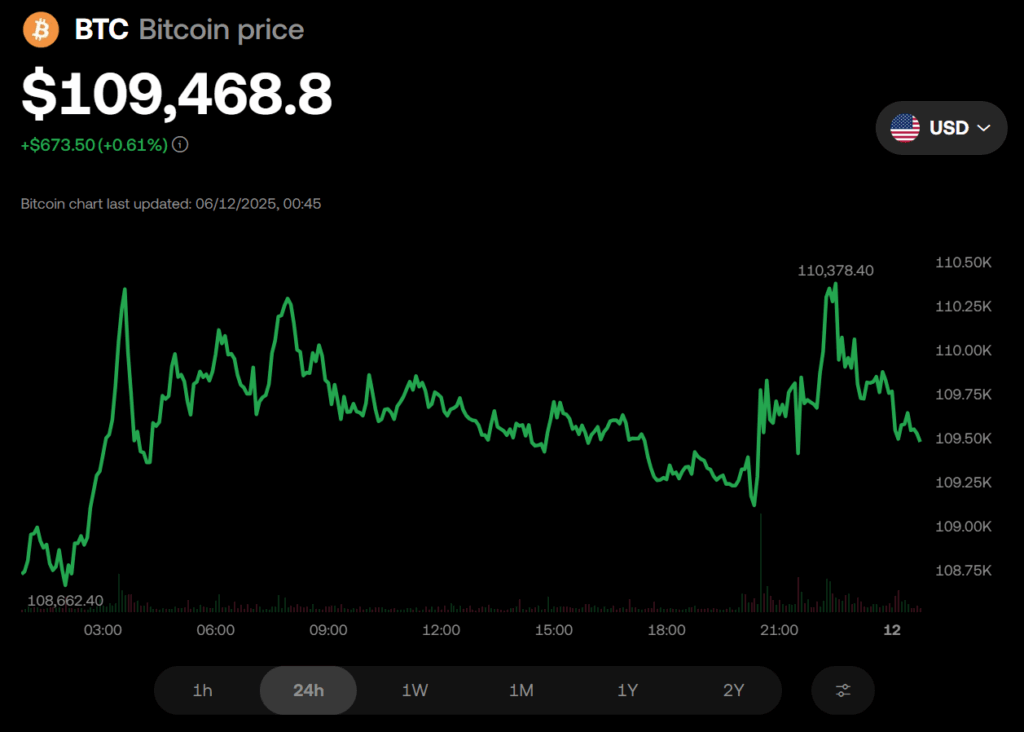This screenshot has width=1024, height=732.
Task: Click the 109.75K y-axis label
Action: coord(963,394)
